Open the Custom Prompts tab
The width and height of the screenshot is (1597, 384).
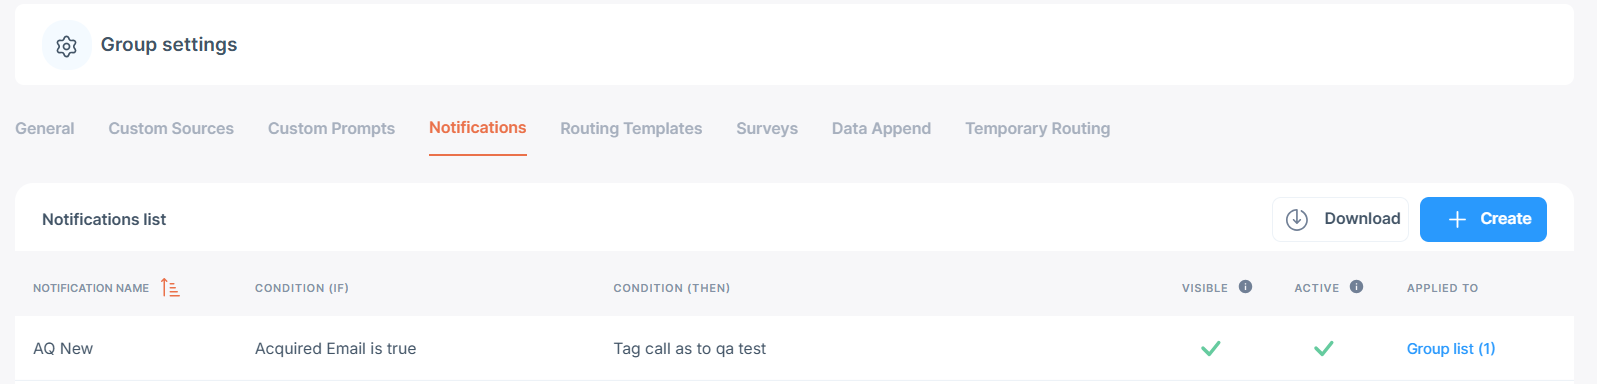[331, 128]
